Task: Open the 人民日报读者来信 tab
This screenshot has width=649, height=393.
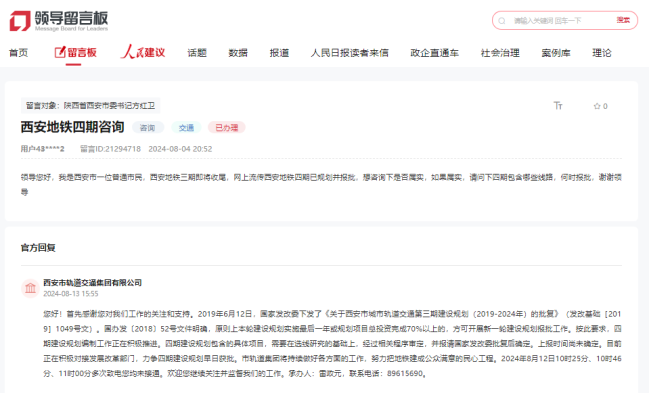Action: click(350, 53)
